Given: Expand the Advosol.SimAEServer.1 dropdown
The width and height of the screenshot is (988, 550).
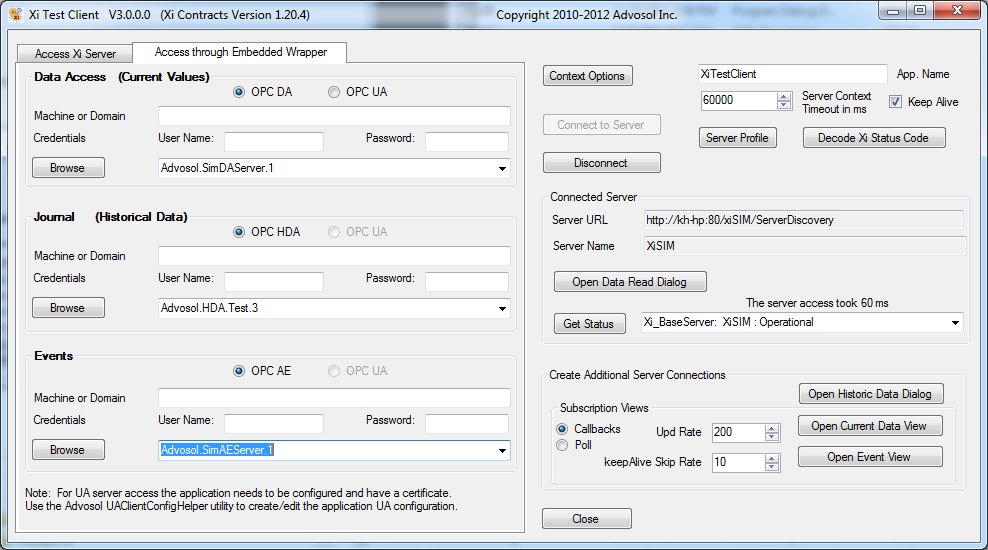Looking at the screenshot, I should [502, 450].
